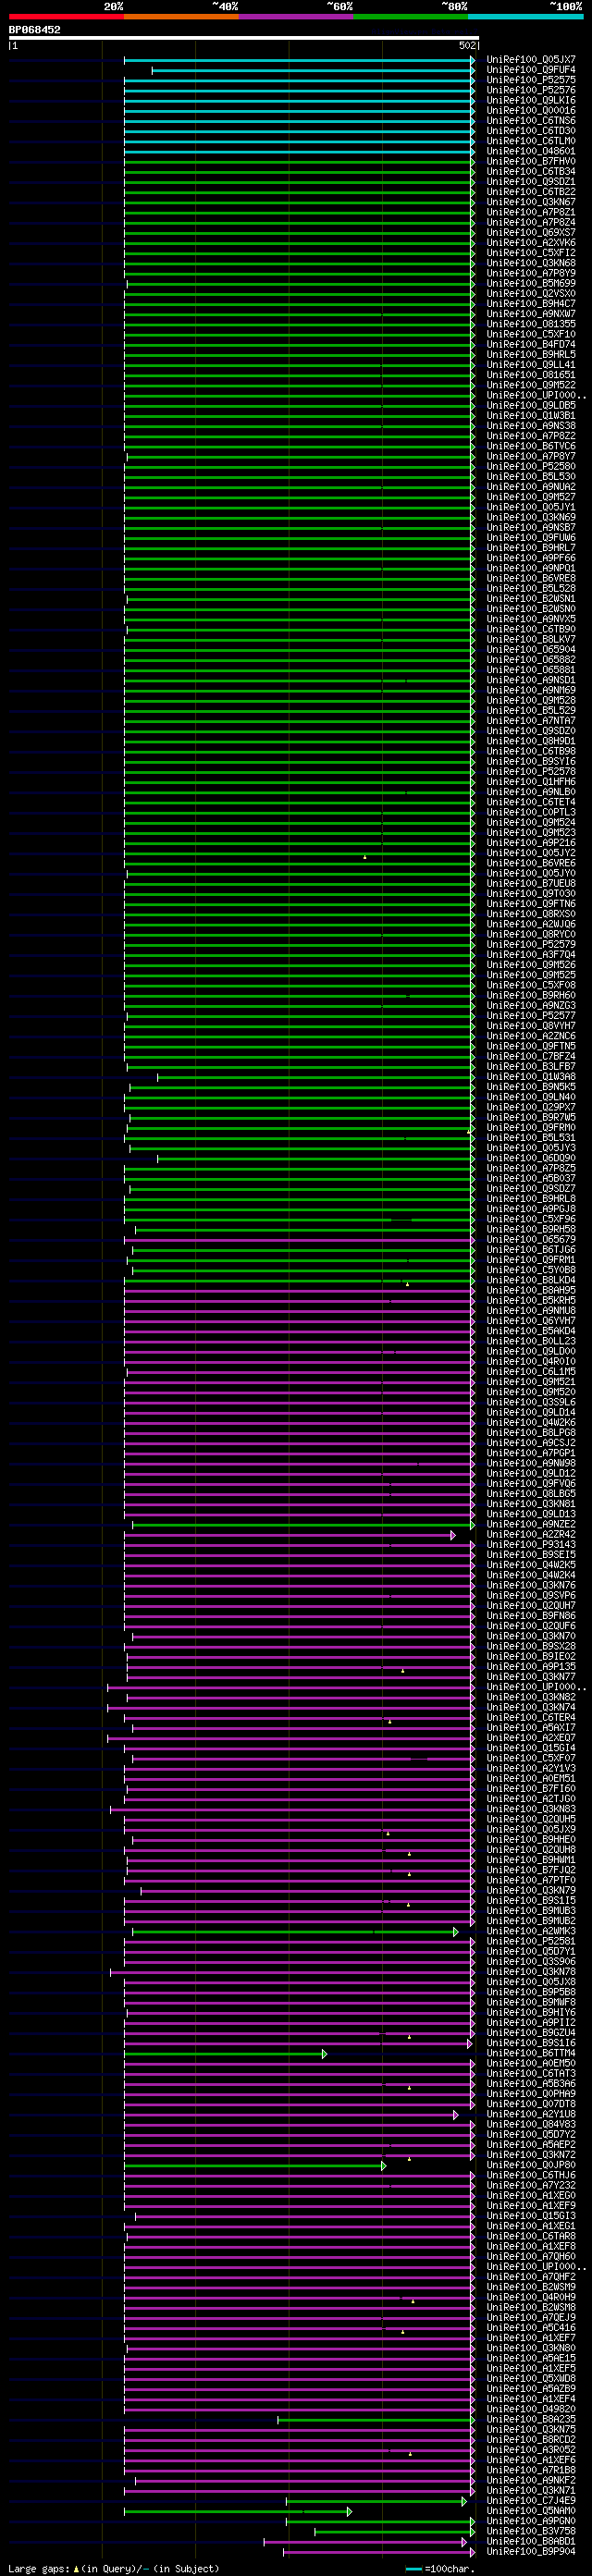592x2576 pixels.
Task: Click the =100char. scale legend
Action: 440,2569
